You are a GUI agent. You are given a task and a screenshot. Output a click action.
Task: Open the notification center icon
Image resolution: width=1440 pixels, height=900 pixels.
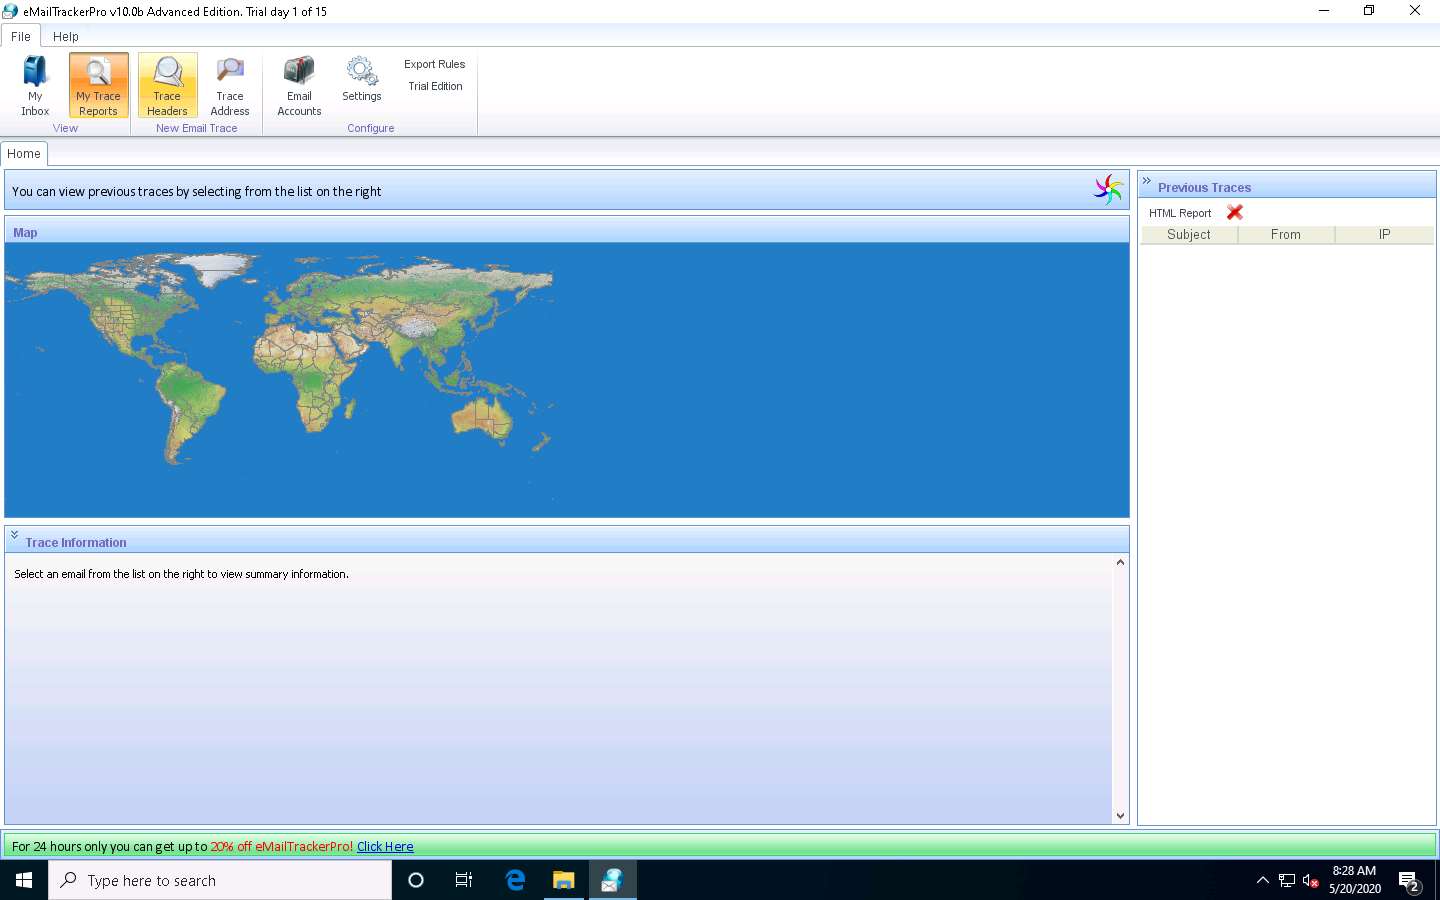pyautogui.click(x=1409, y=881)
